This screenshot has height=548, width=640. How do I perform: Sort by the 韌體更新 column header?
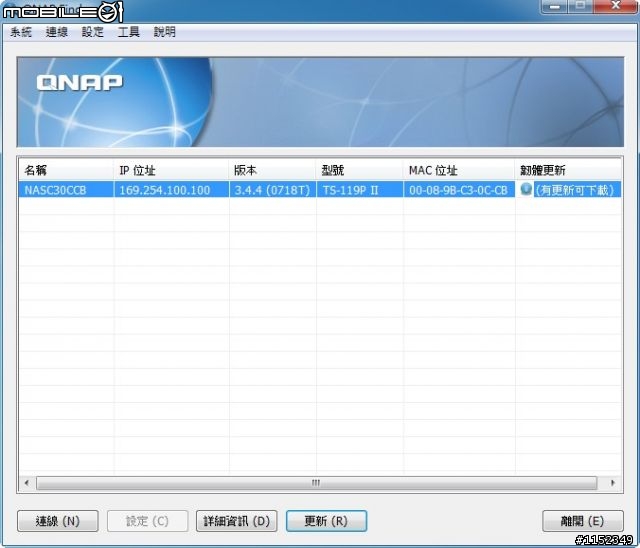pos(568,170)
